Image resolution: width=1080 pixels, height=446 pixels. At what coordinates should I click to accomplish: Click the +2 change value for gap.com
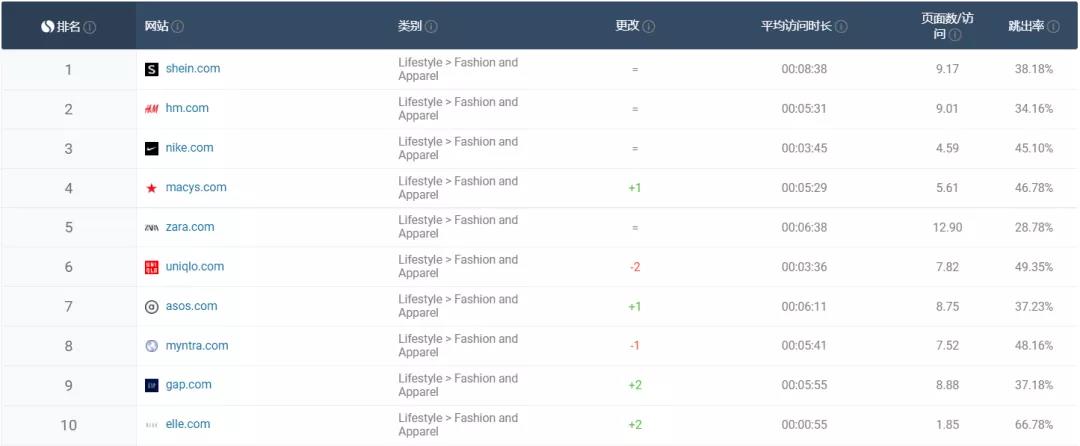pyautogui.click(x=635, y=385)
